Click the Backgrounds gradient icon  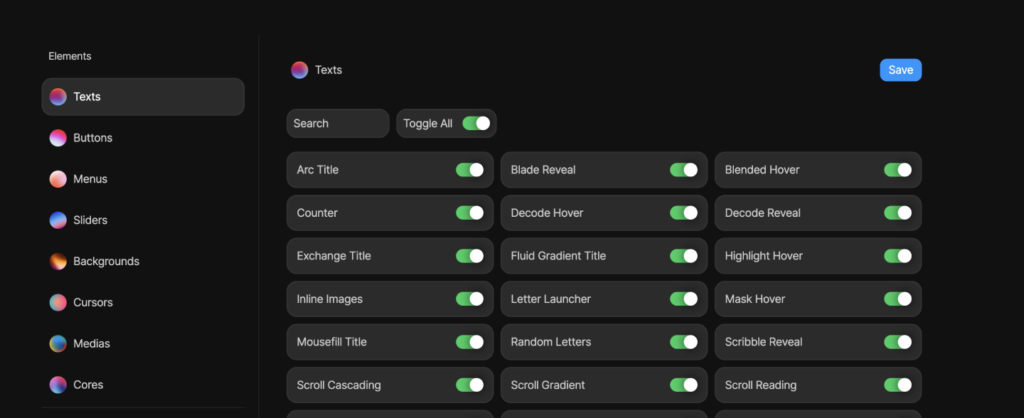[x=58, y=261]
